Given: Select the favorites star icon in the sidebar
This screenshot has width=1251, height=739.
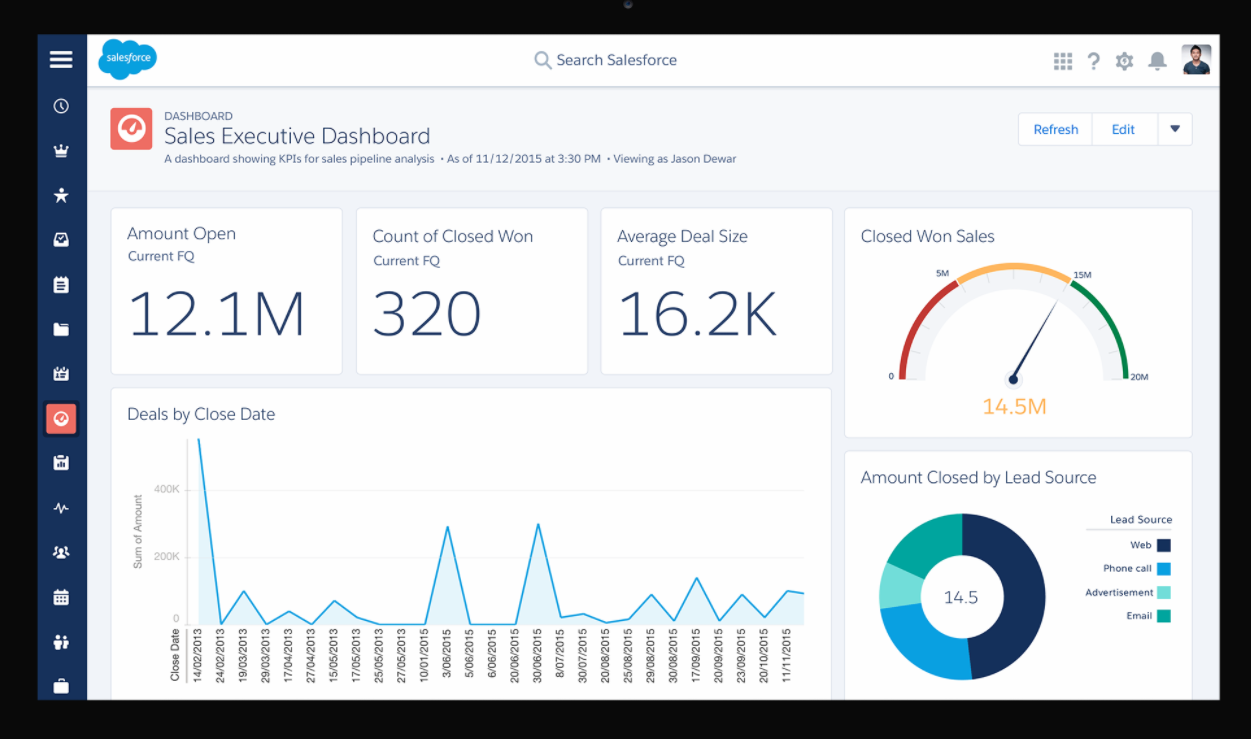Looking at the screenshot, I should point(61,195).
